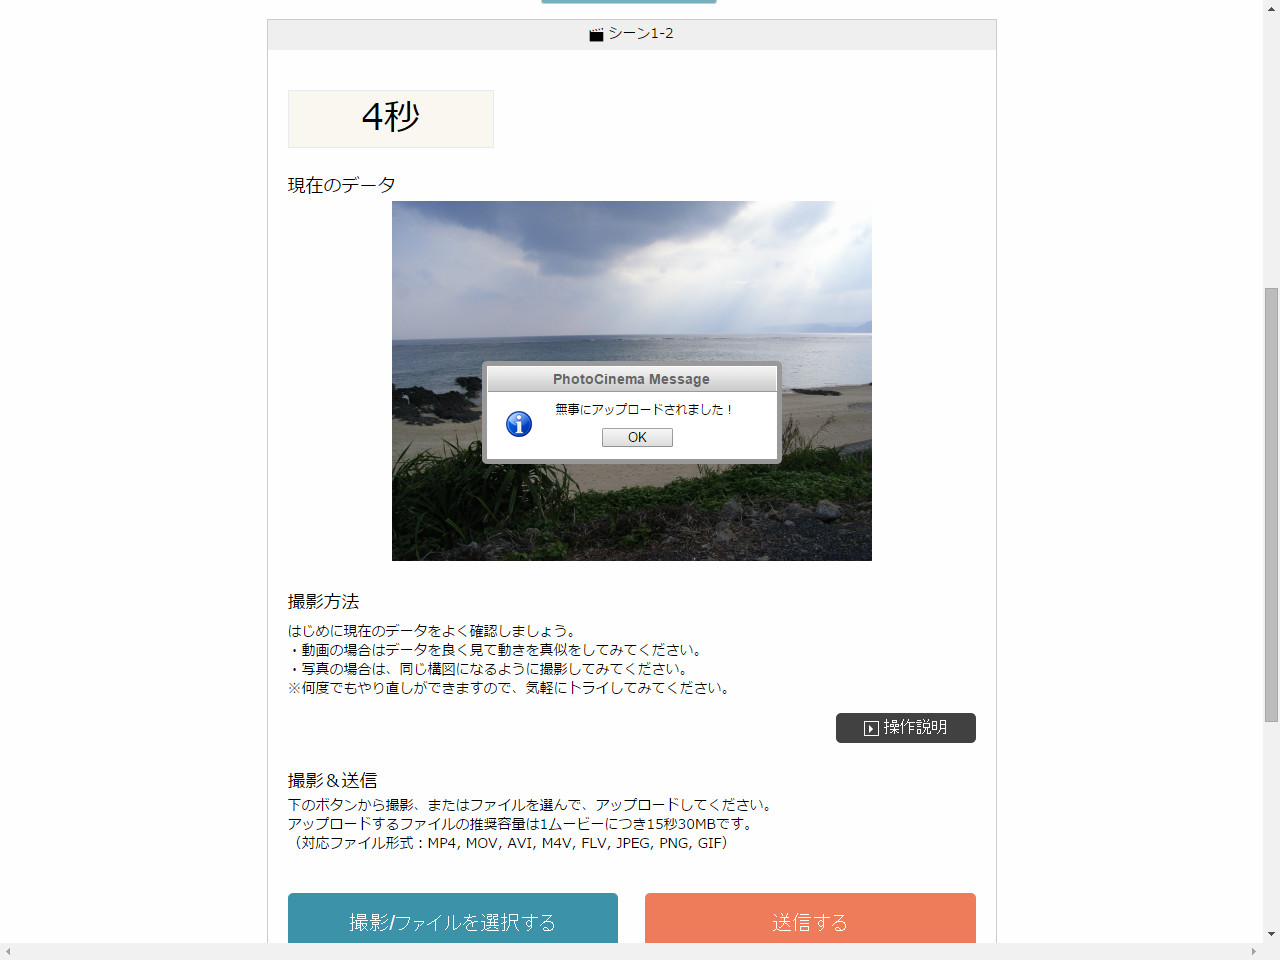Click the highlighted tab at the top edge
The height and width of the screenshot is (960, 1280).
click(x=628, y=3)
